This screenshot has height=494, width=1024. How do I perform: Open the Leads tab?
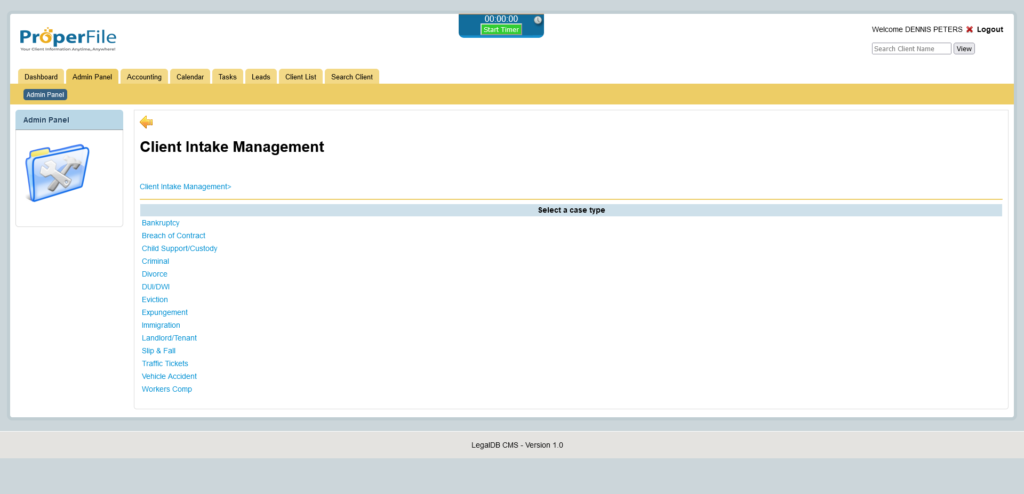(261, 77)
